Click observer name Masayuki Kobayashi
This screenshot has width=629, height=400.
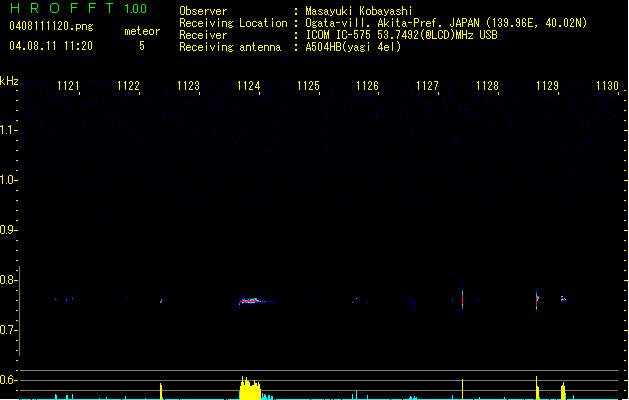[x=359, y=11]
